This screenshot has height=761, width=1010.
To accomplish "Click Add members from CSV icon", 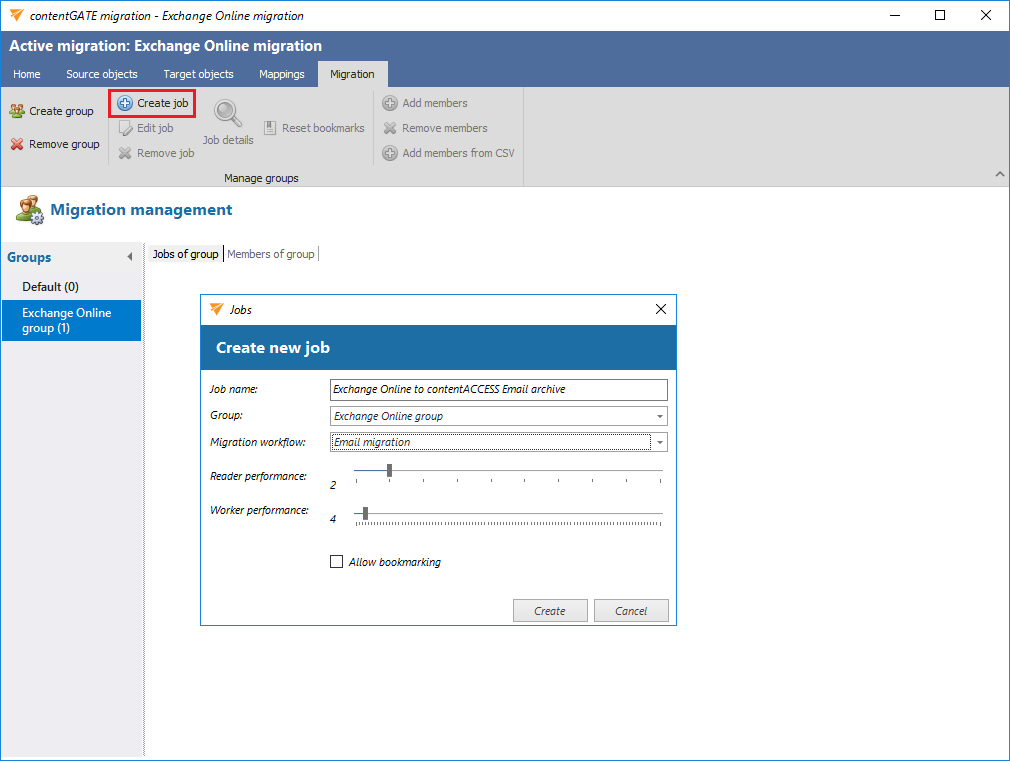I will point(390,153).
